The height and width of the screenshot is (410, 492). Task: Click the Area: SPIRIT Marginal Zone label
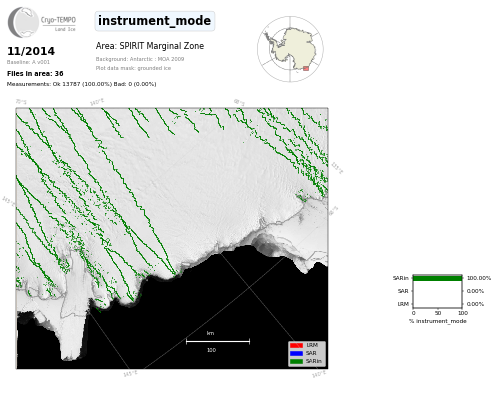tap(150, 46)
